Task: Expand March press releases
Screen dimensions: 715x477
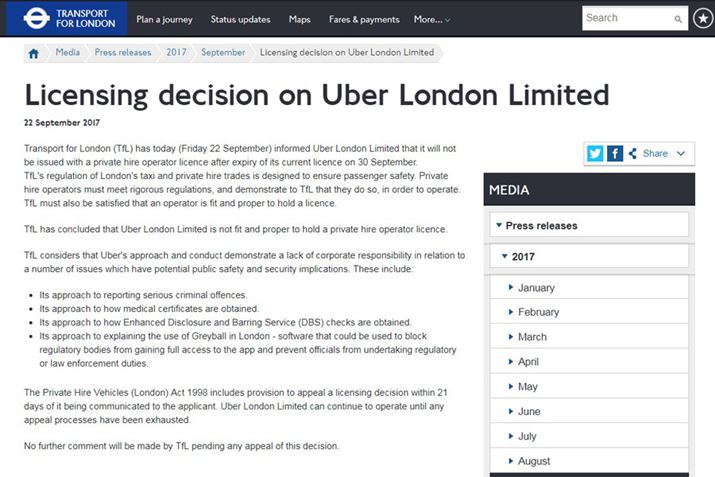Action: click(x=532, y=337)
